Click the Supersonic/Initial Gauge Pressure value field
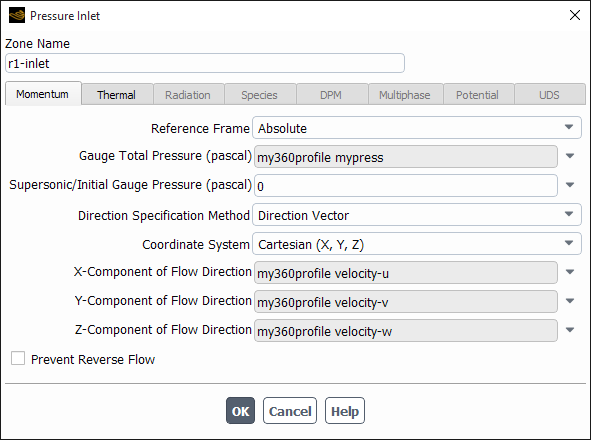 coord(406,186)
